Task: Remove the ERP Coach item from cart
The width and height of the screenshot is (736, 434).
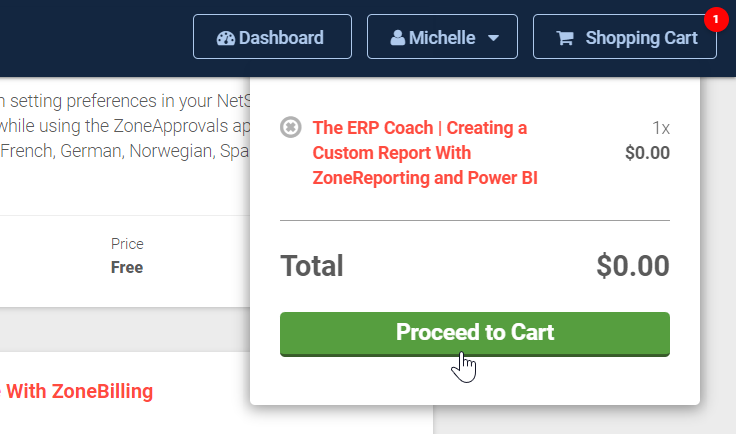Action: tap(290, 128)
